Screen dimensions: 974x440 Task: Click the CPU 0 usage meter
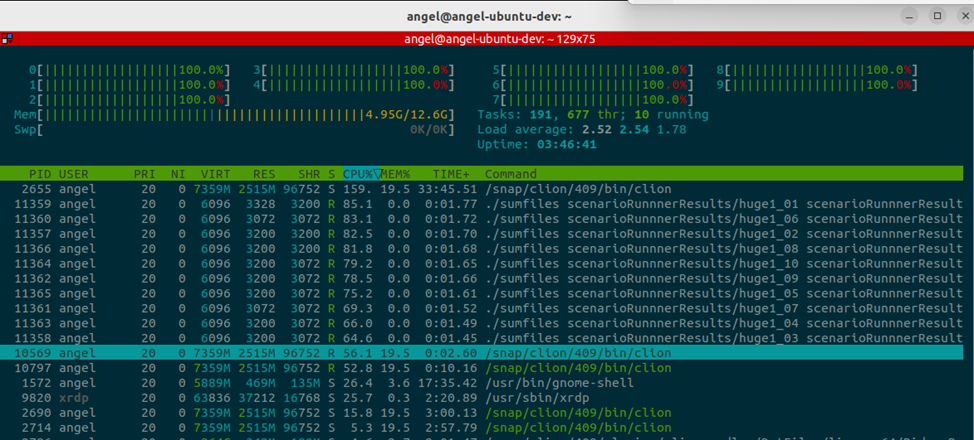pyautogui.click(x=130, y=70)
